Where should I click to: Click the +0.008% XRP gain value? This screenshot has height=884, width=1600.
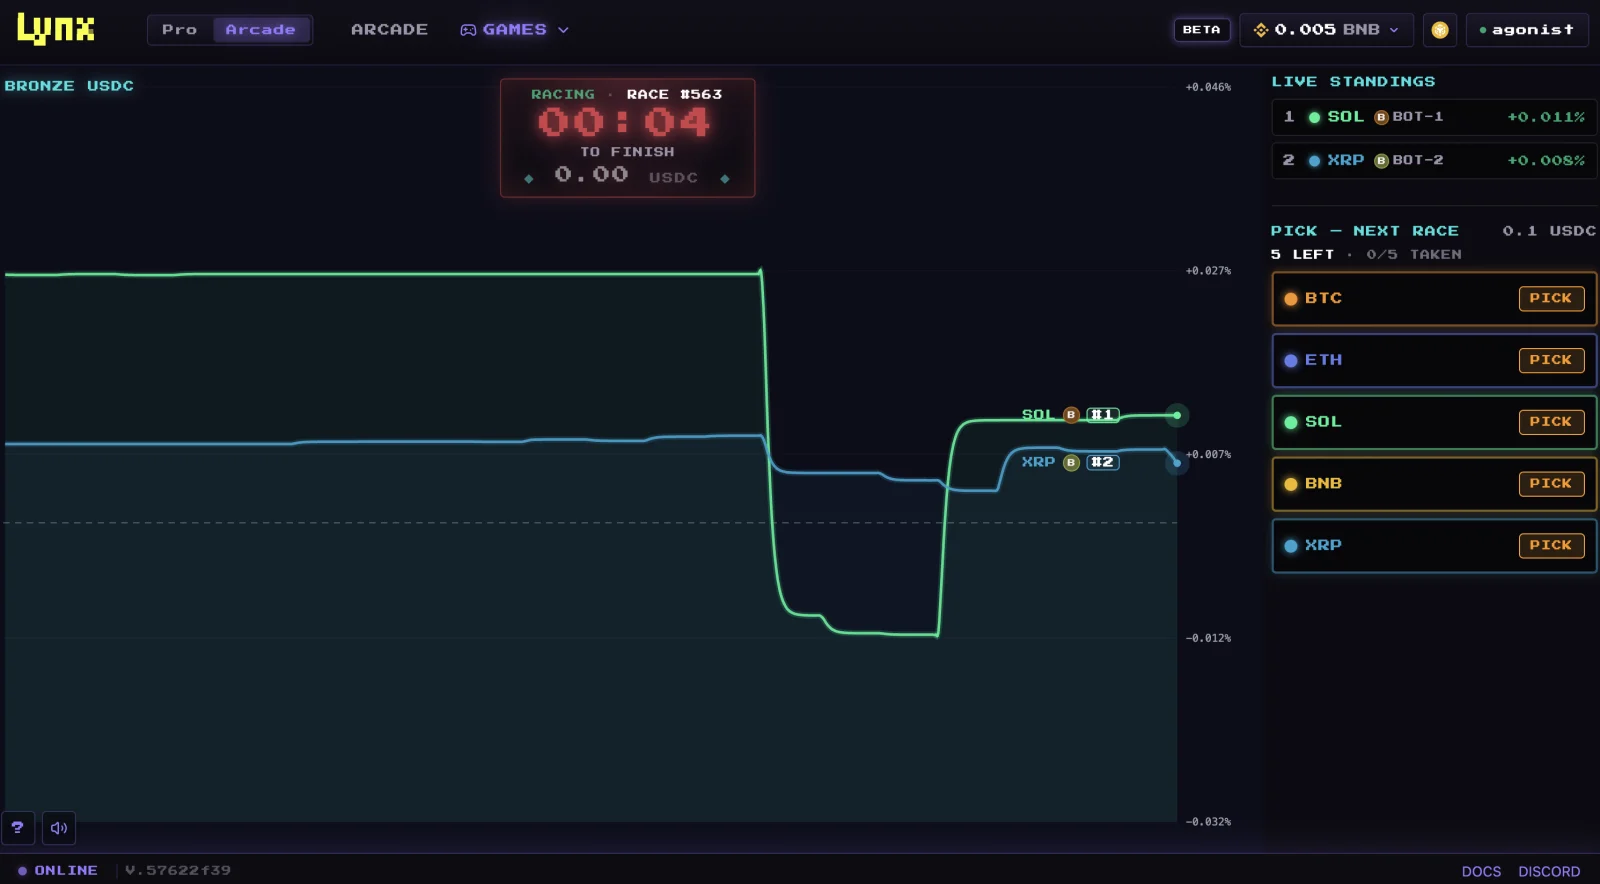pos(1546,160)
